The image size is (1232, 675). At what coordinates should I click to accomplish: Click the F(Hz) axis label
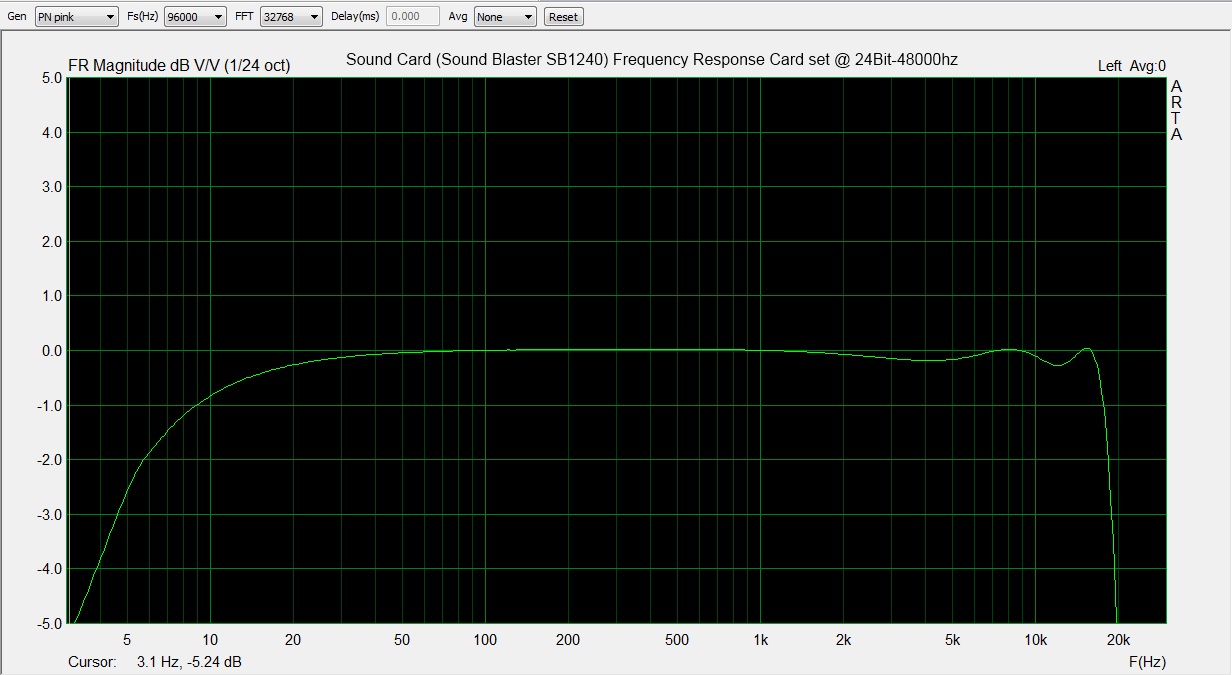click(1147, 662)
